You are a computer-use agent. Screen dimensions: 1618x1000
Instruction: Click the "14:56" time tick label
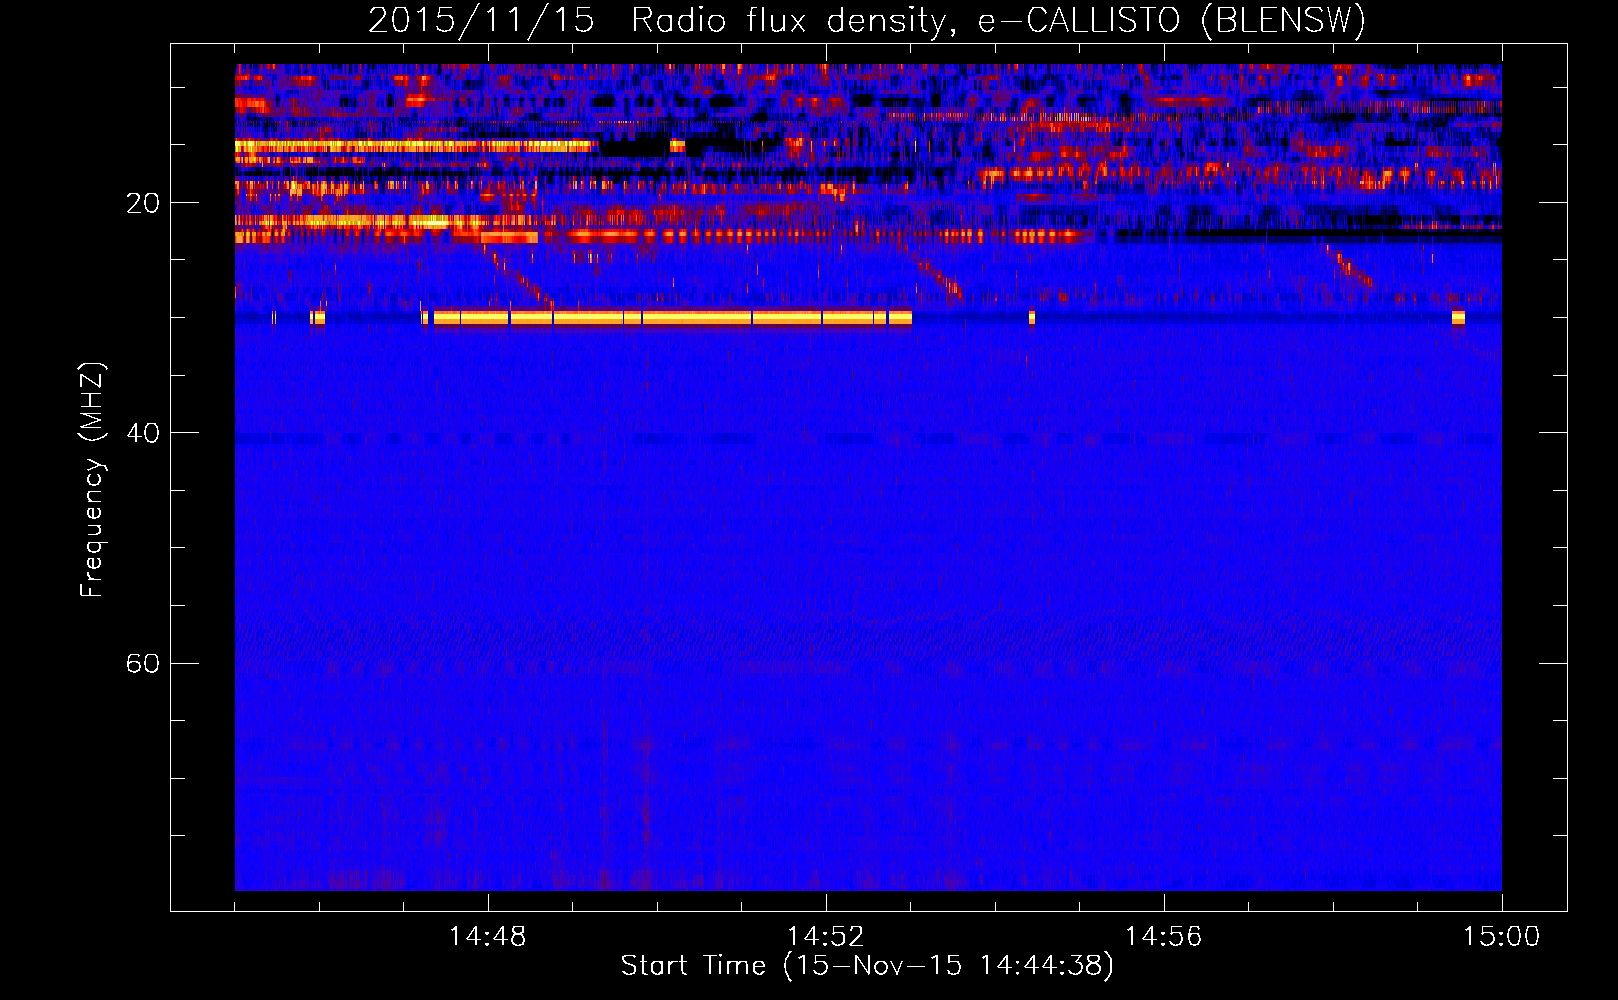point(1164,937)
